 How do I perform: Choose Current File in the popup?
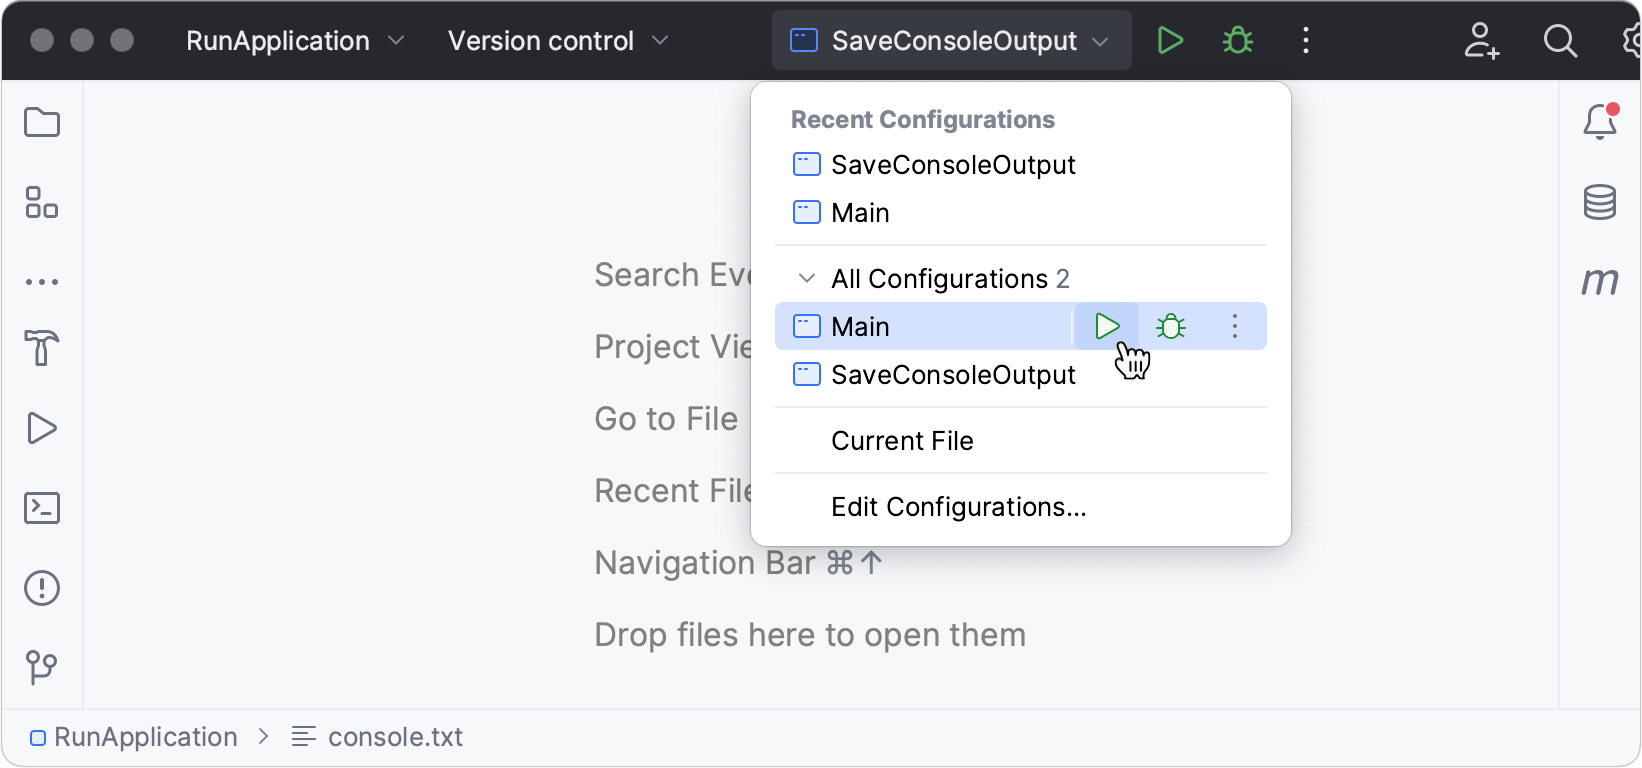tap(901, 440)
